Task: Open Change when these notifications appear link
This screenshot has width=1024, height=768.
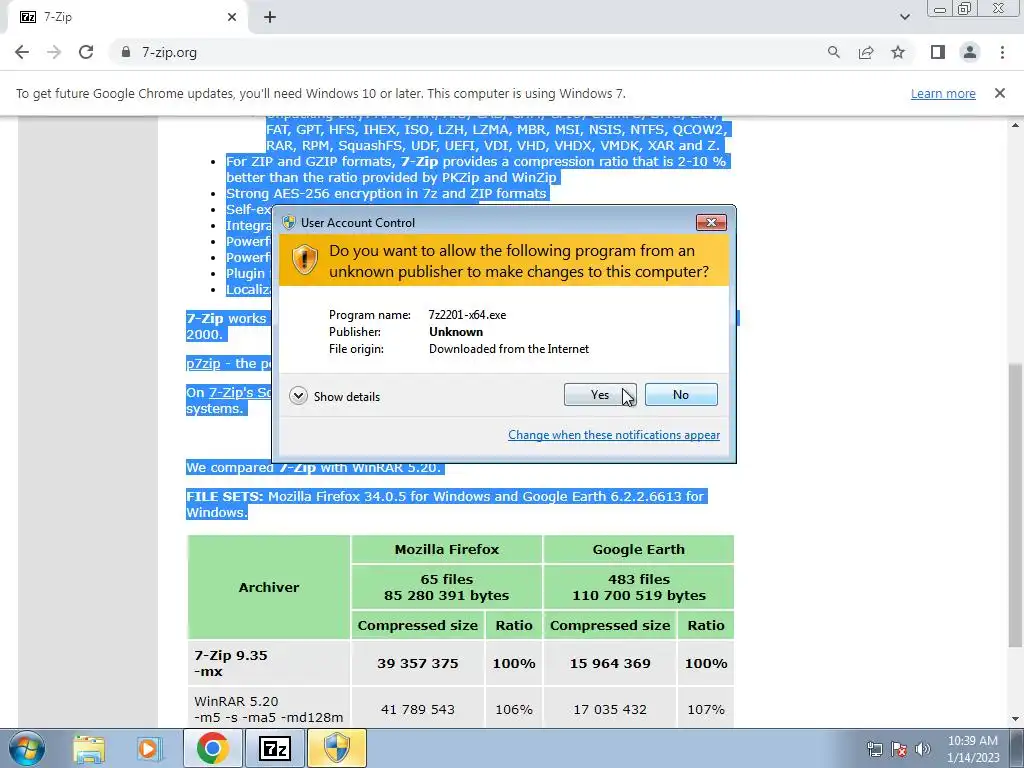Action: pos(614,435)
